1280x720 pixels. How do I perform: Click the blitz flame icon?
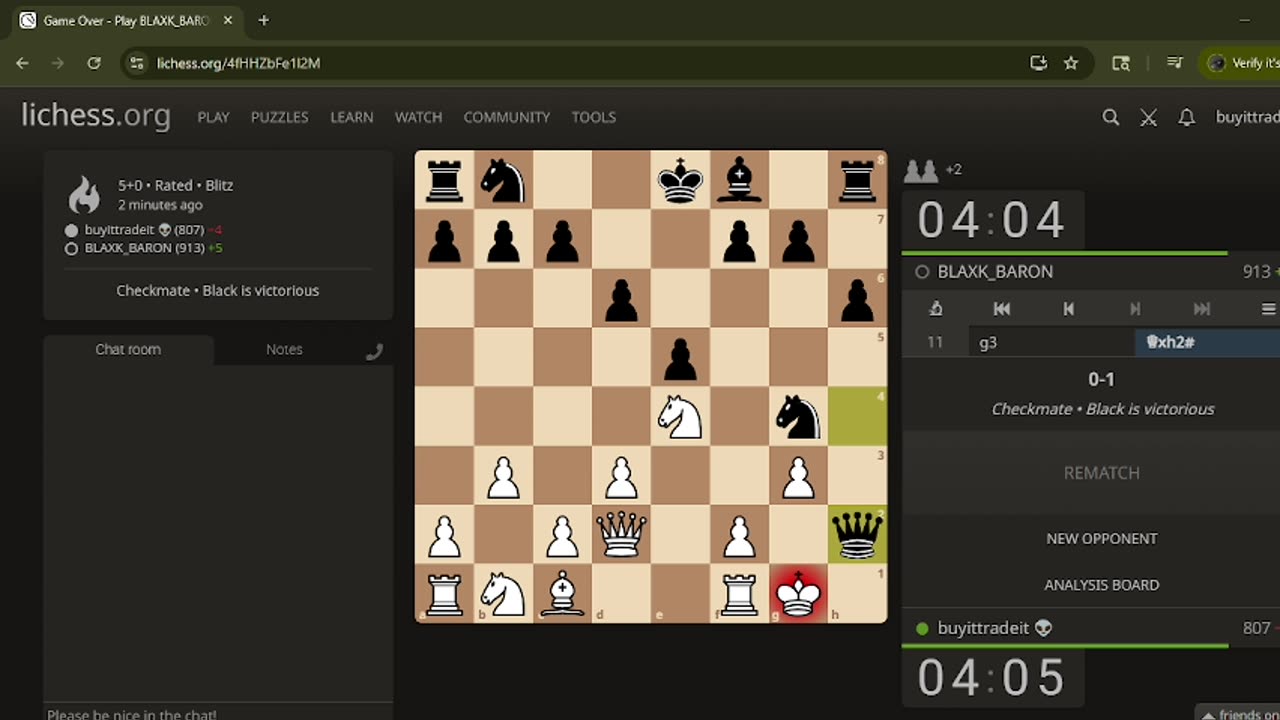point(84,194)
